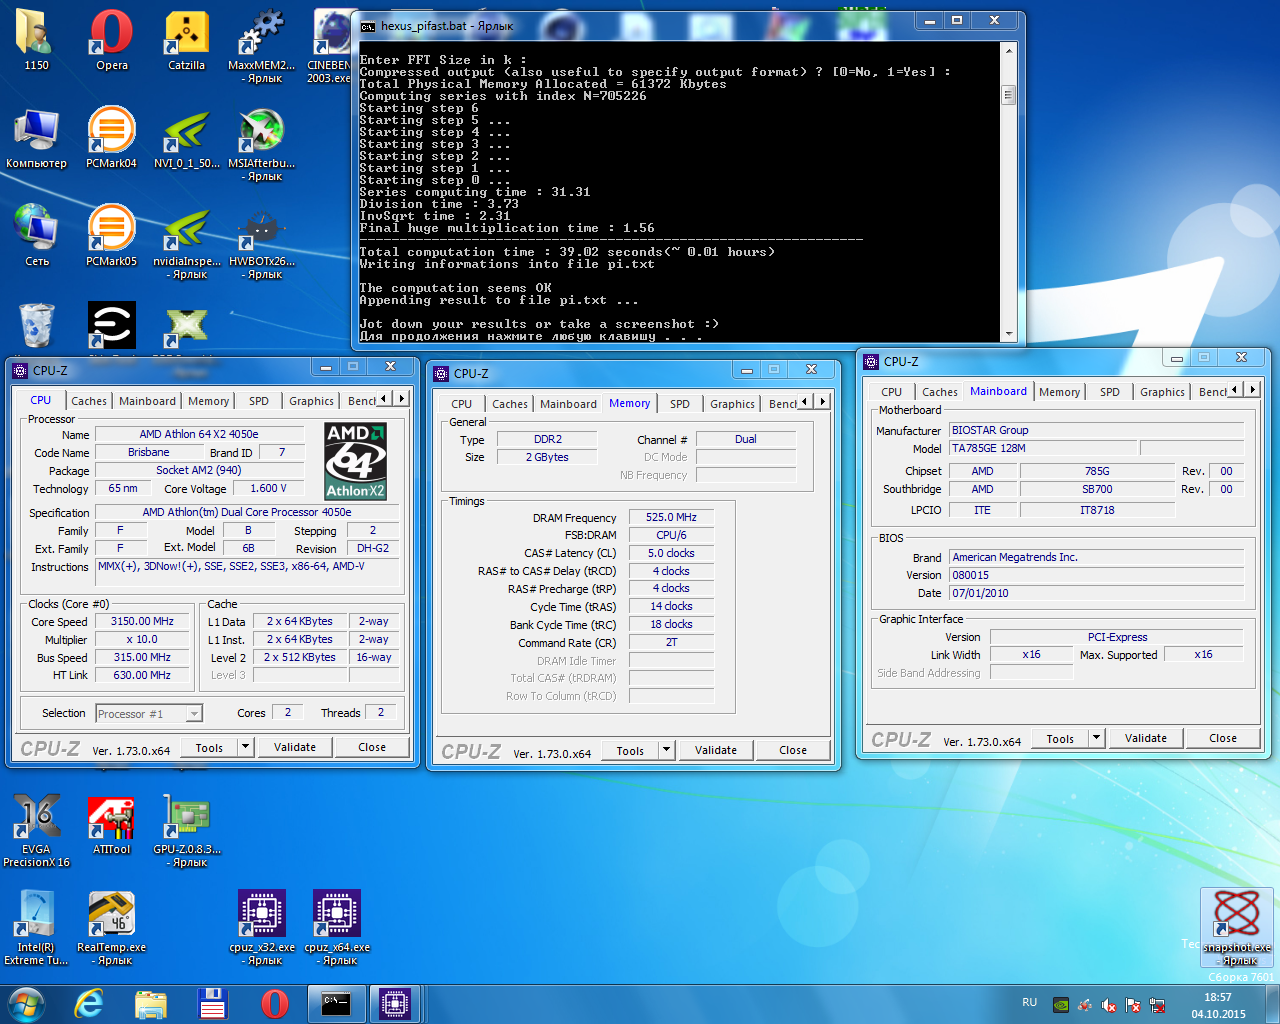1280x1024 pixels.
Task: Open the Catzilla desktop shortcut
Action: pos(186,40)
